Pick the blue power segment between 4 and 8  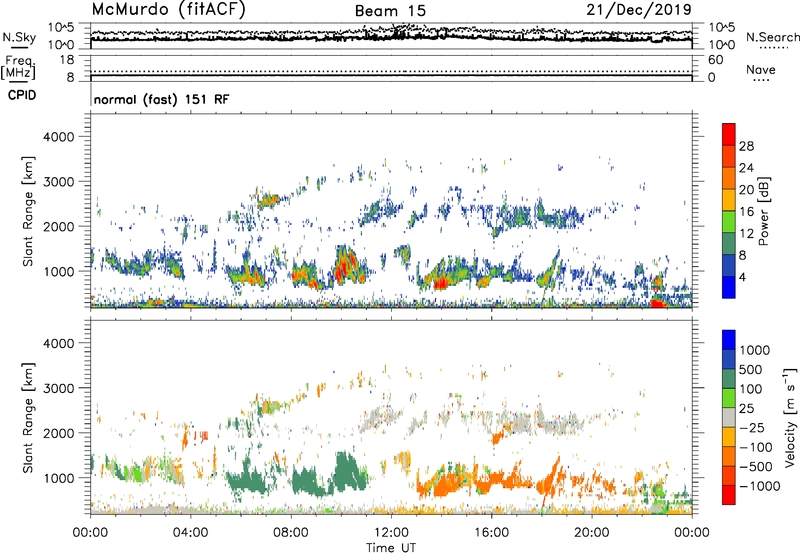pyautogui.click(x=729, y=265)
